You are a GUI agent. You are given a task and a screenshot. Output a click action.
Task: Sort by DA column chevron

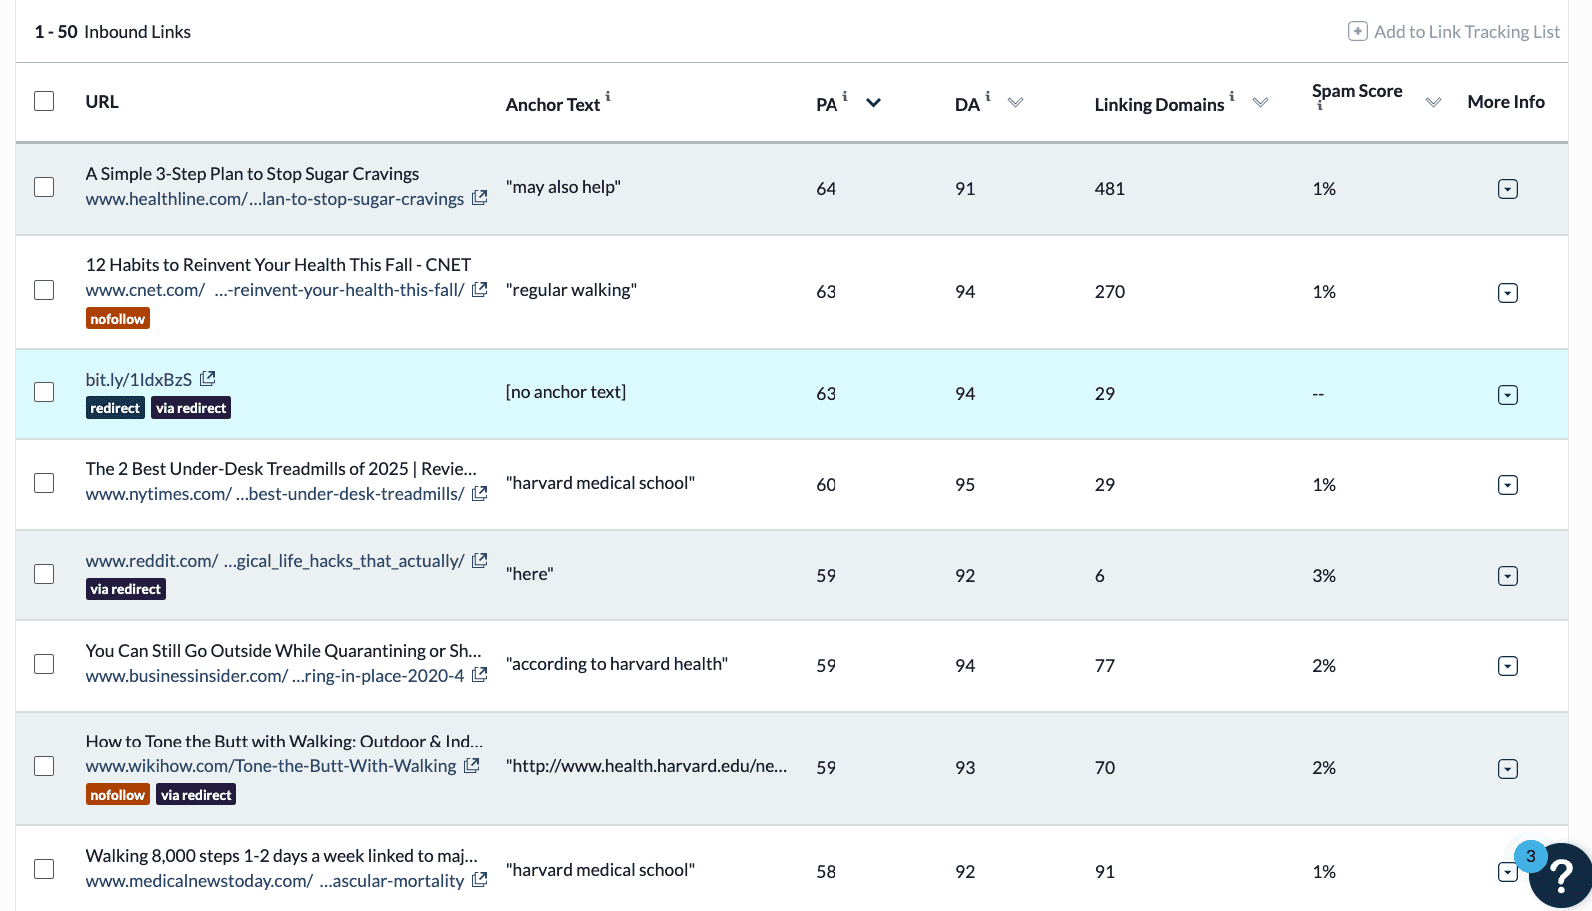1015,103
